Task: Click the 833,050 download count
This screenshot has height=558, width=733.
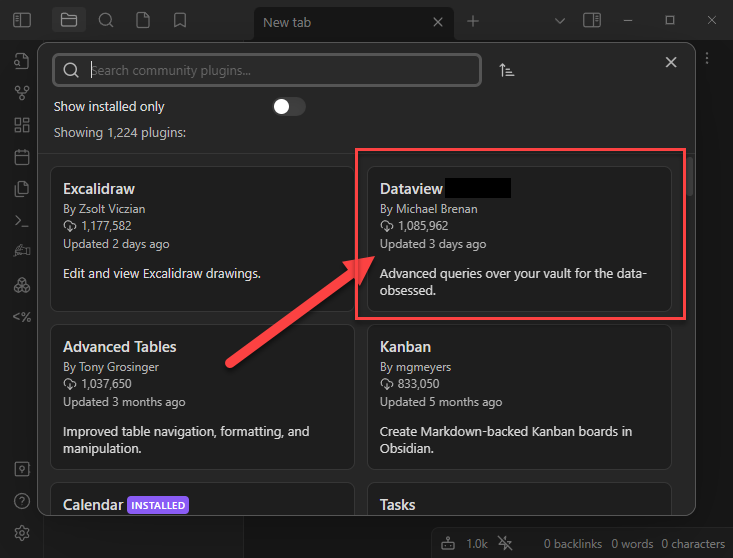Action: pos(418,384)
